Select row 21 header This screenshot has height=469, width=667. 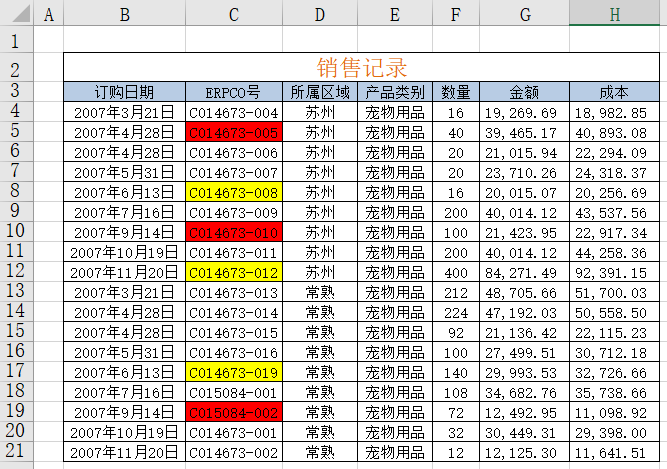[16, 451]
